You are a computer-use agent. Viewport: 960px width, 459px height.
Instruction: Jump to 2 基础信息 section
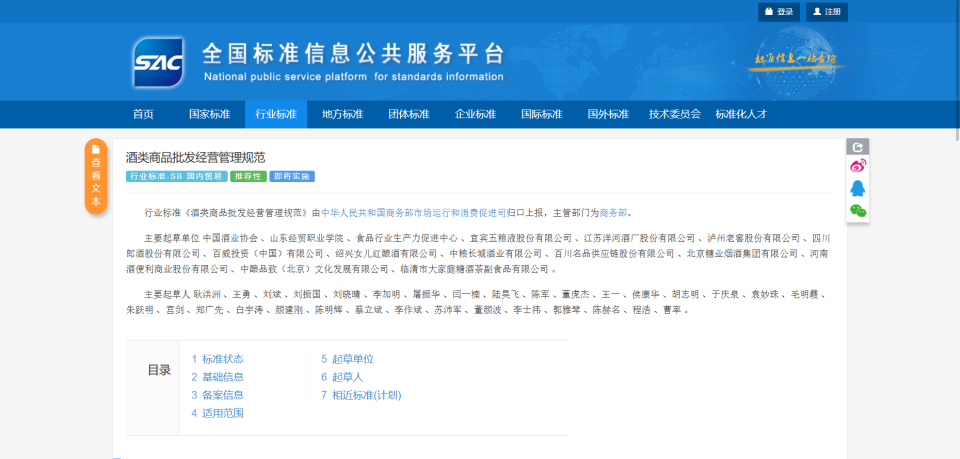[x=217, y=377]
